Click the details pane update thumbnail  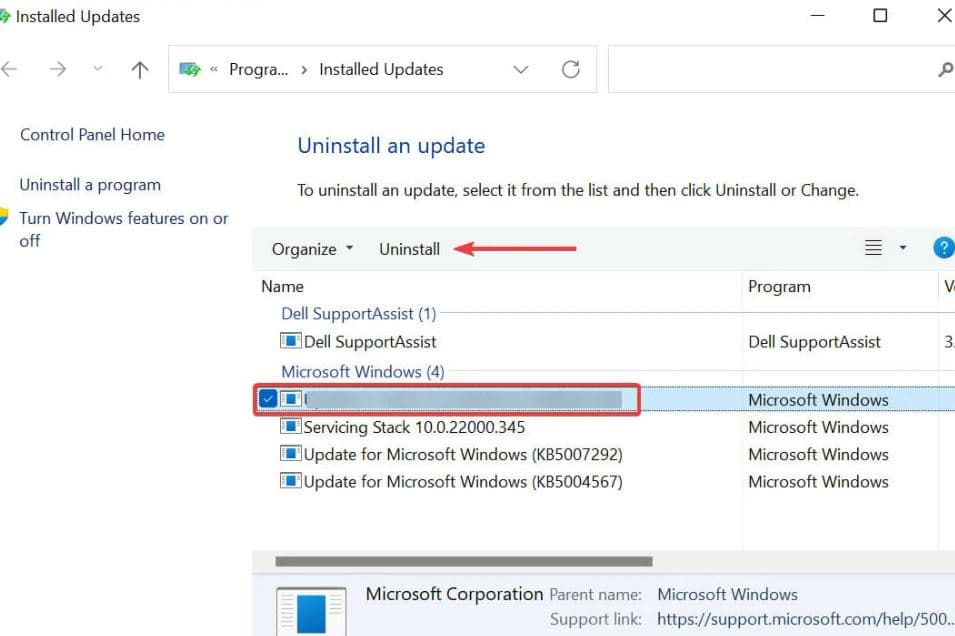[311, 612]
